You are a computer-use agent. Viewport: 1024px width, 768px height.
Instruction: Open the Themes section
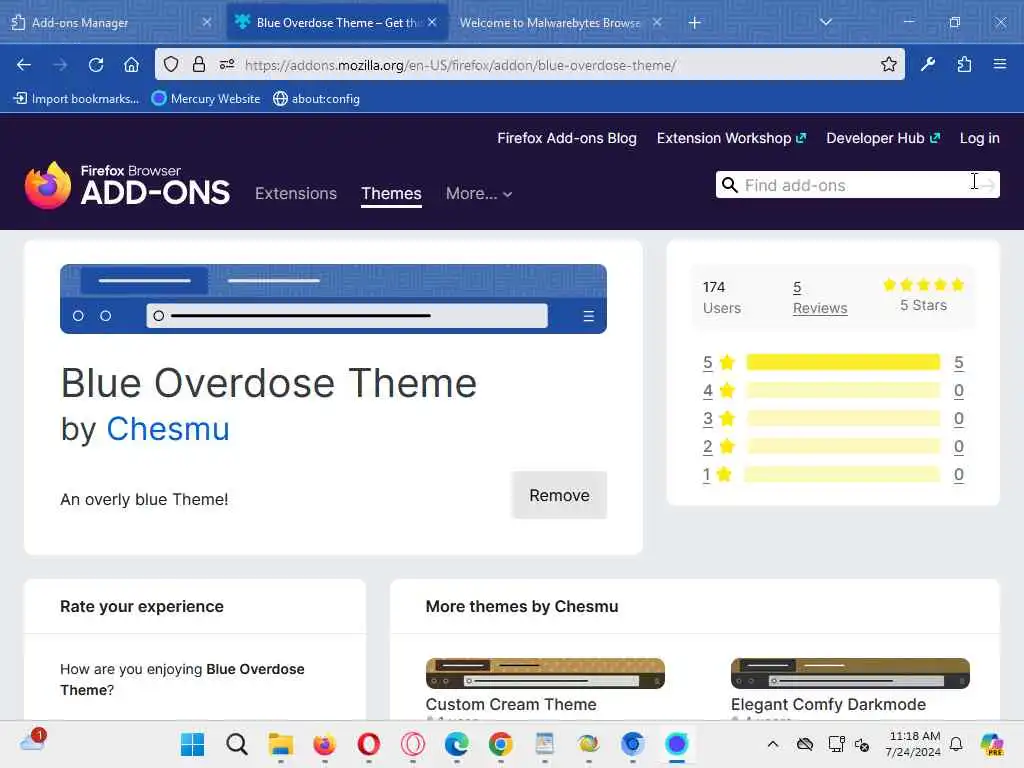391,194
